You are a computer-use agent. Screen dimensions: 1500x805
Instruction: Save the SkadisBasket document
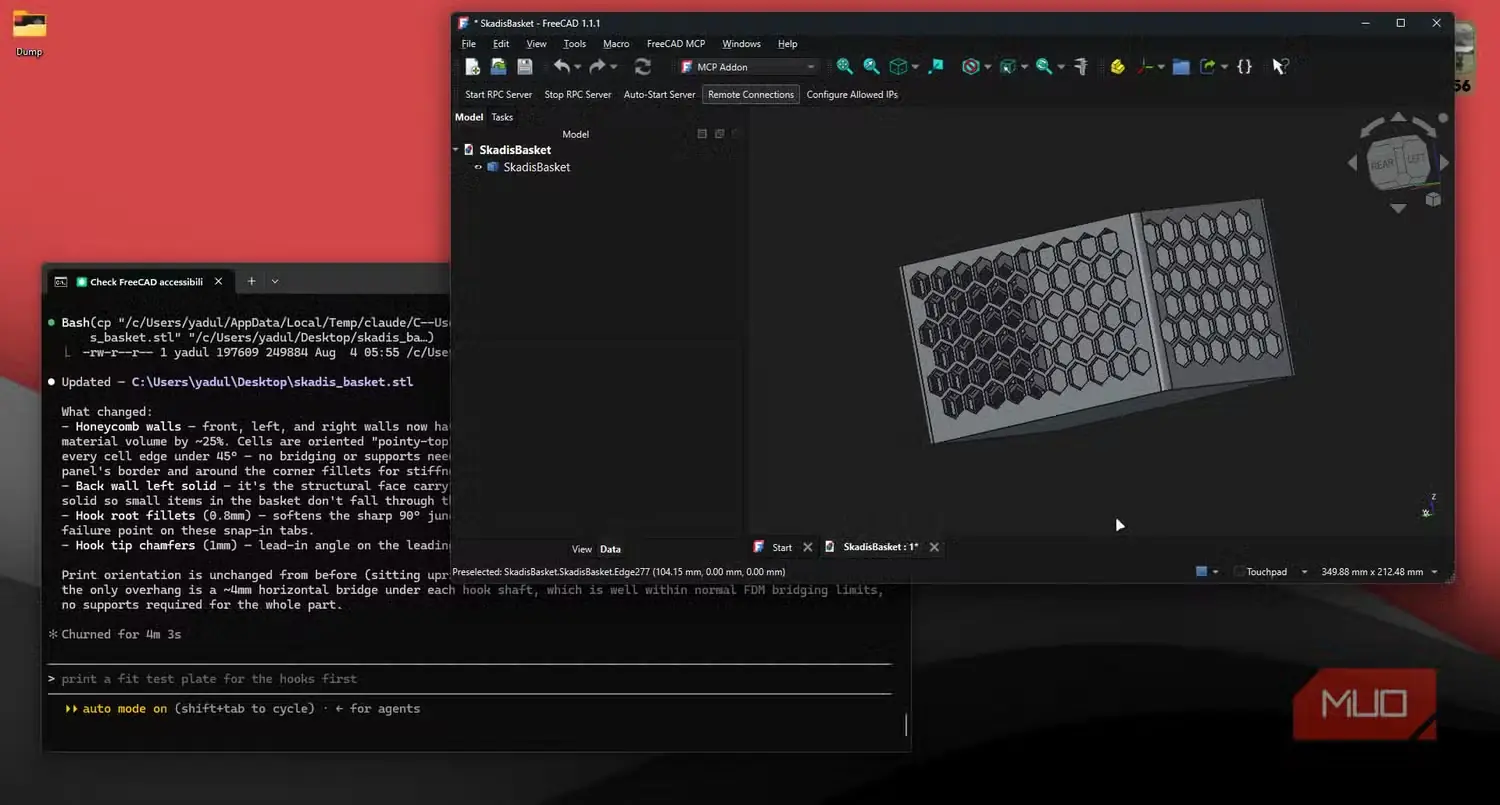524,67
